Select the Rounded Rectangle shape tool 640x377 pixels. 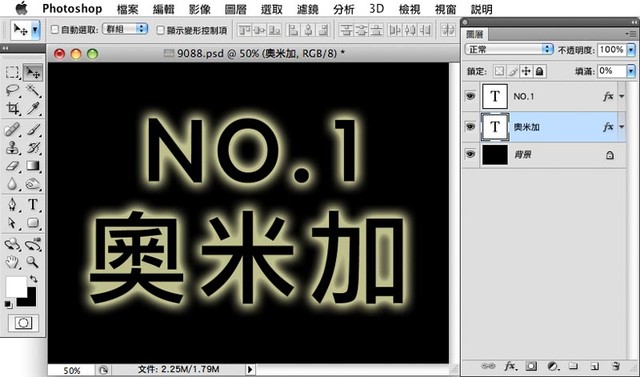pos(33,223)
